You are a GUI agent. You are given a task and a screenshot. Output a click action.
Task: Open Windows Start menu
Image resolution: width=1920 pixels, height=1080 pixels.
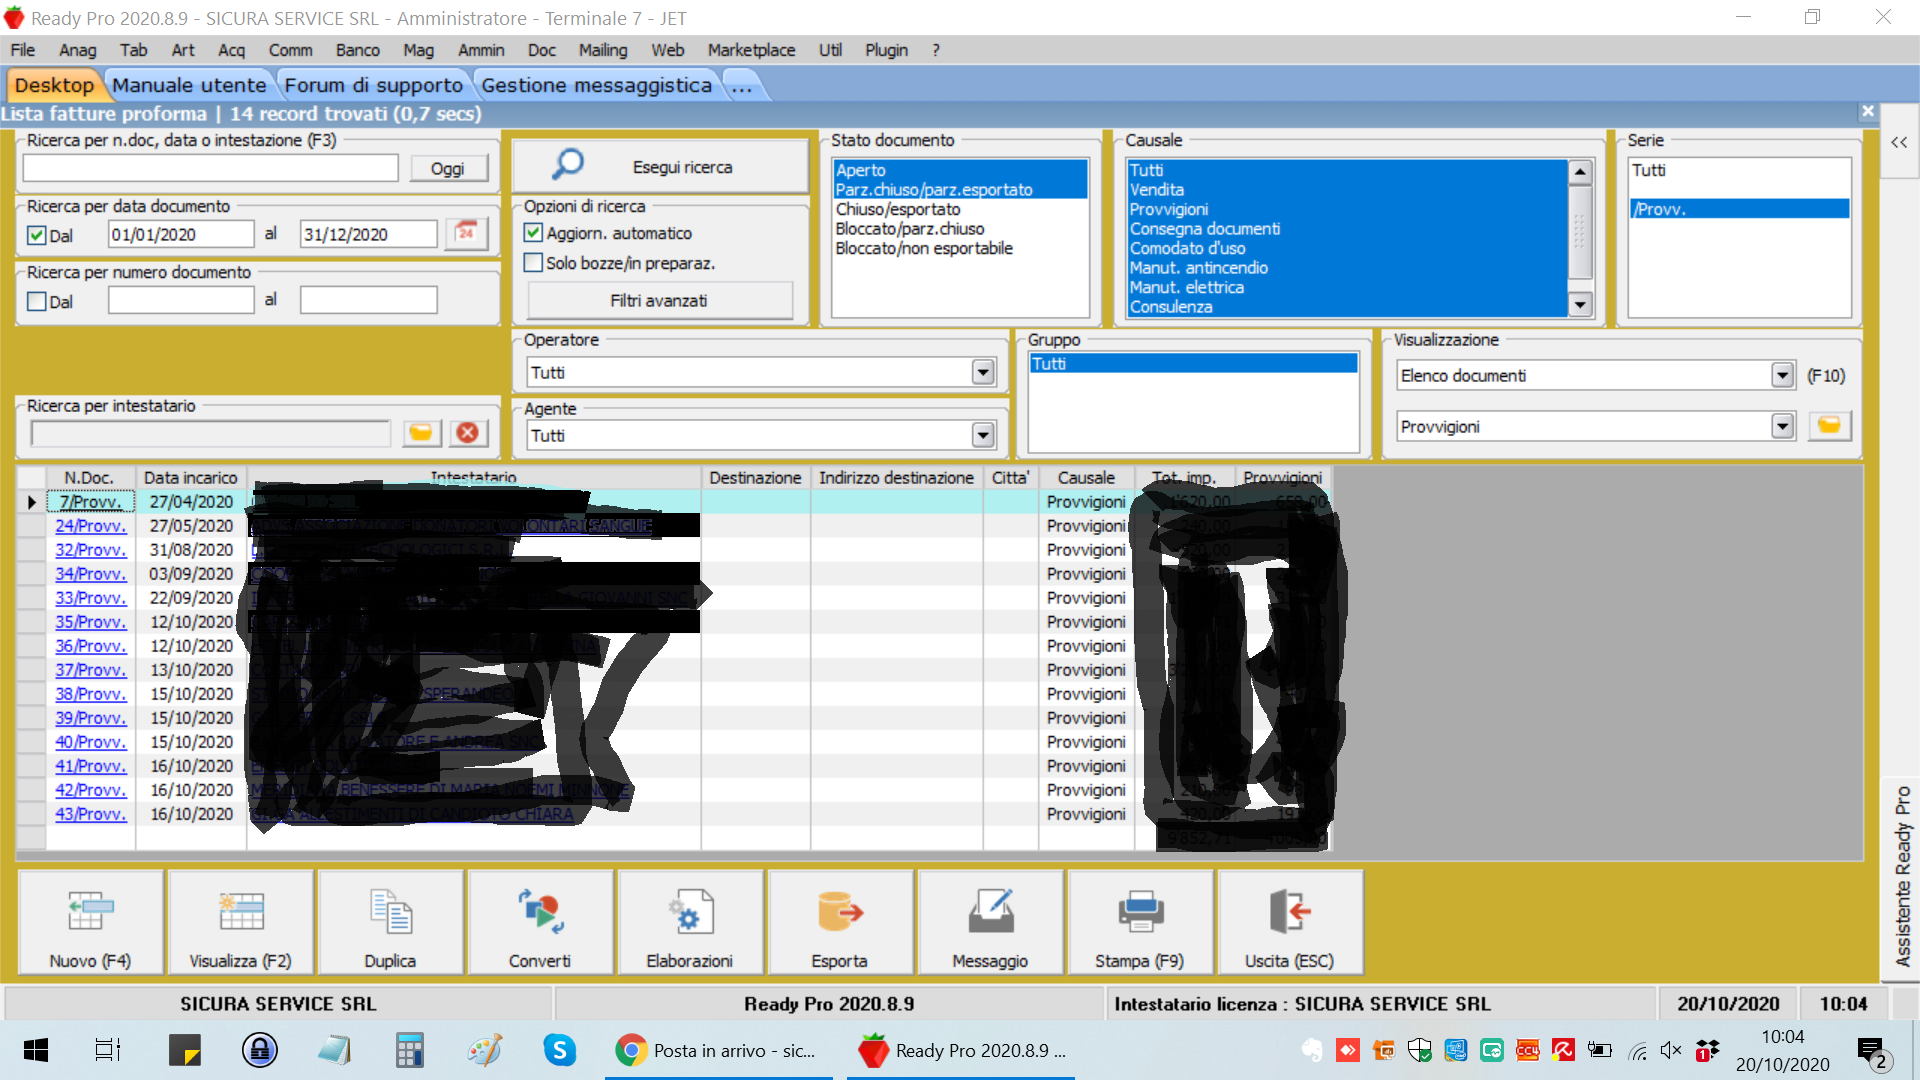coord(36,1050)
